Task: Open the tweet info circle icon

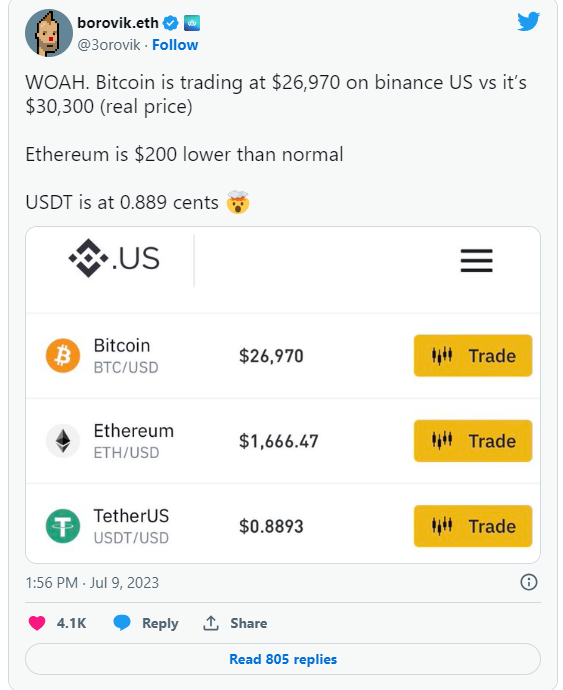Action: (529, 582)
